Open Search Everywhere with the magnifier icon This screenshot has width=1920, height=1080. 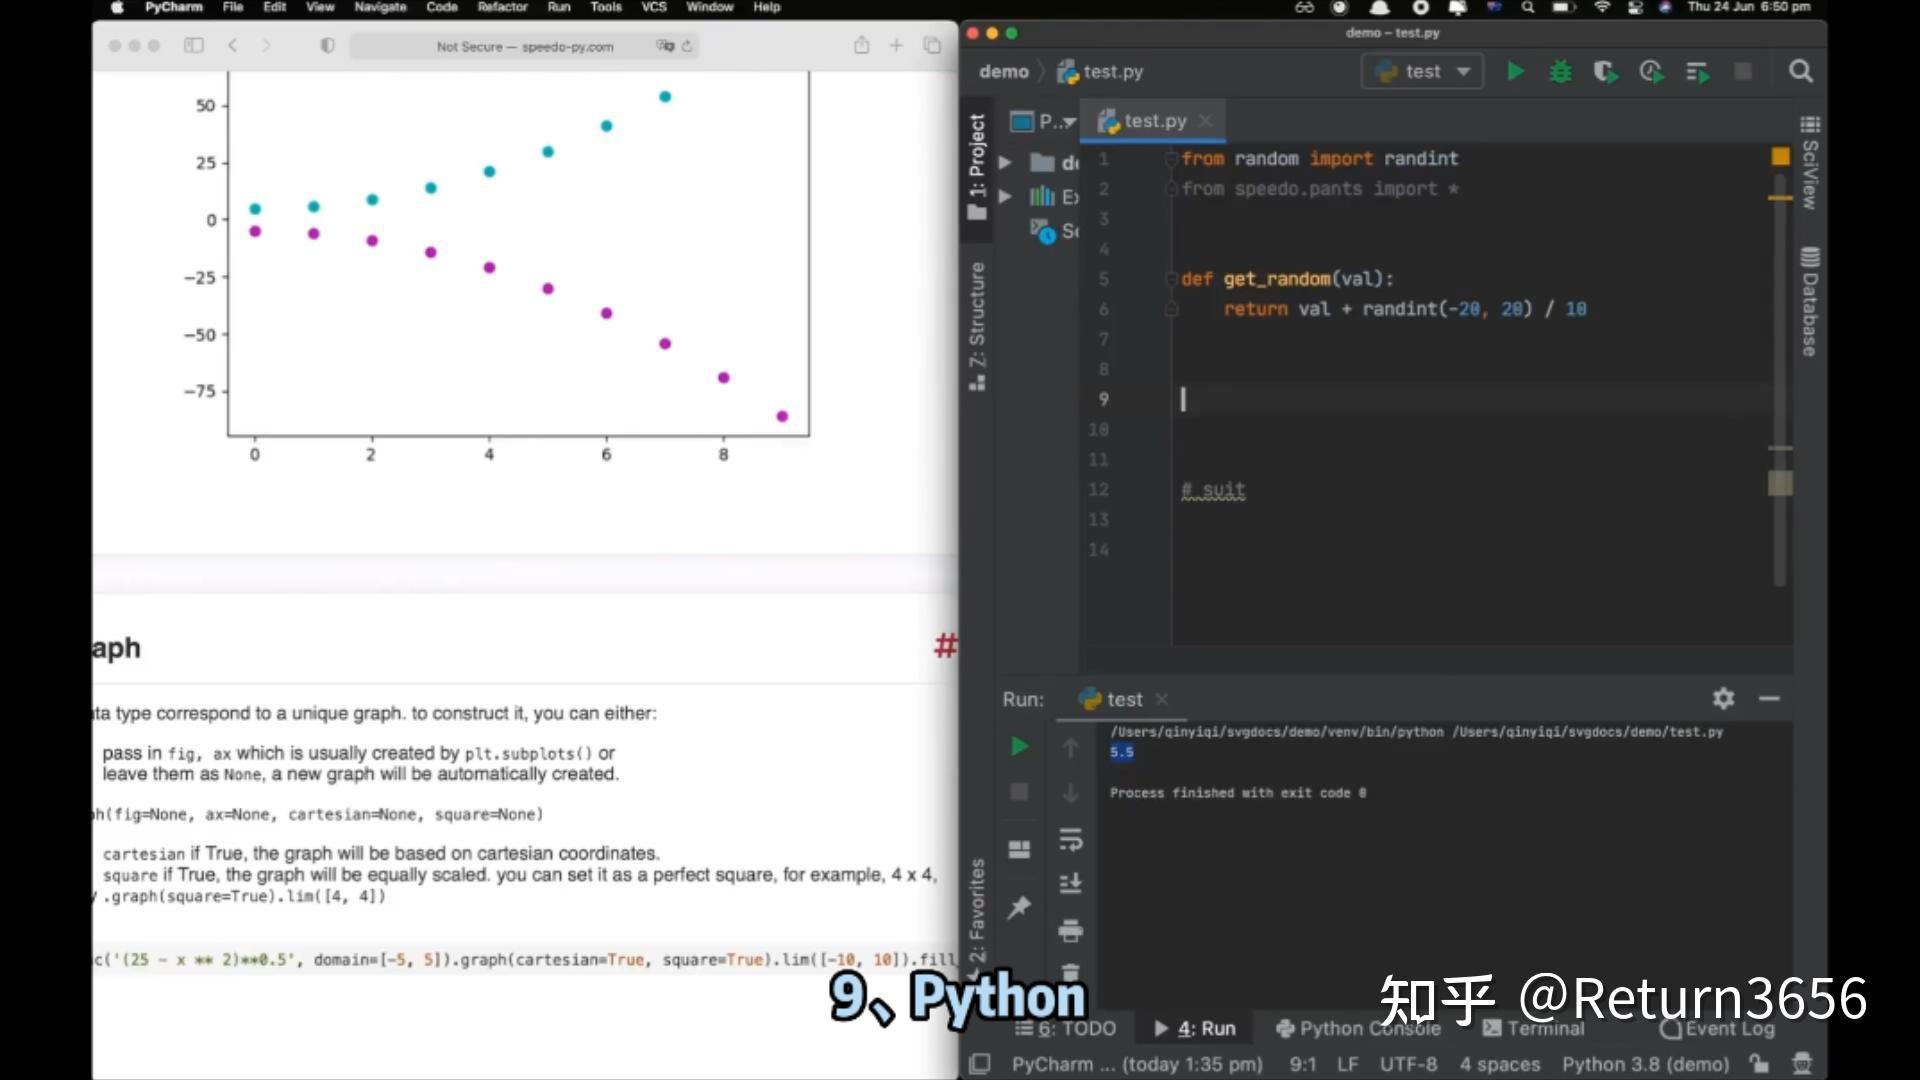coord(1800,71)
